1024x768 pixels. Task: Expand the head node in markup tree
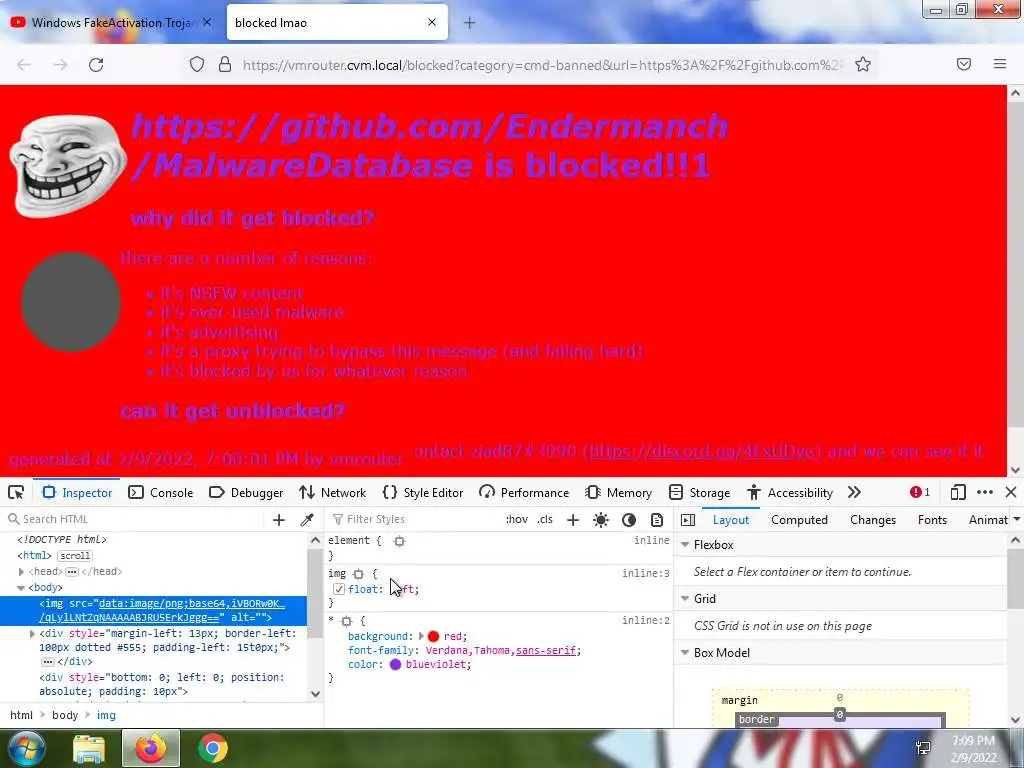click(21, 571)
